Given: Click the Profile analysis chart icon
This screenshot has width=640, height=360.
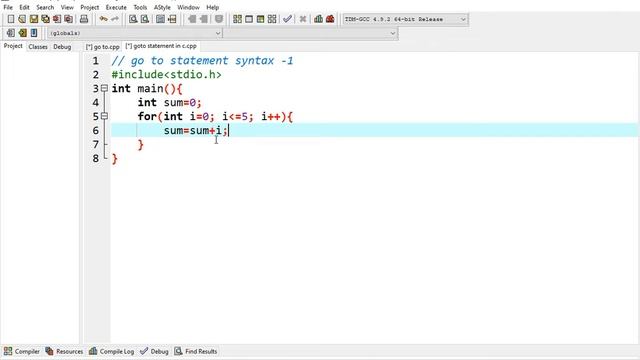Looking at the screenshot, I should (x=318, y=19).
